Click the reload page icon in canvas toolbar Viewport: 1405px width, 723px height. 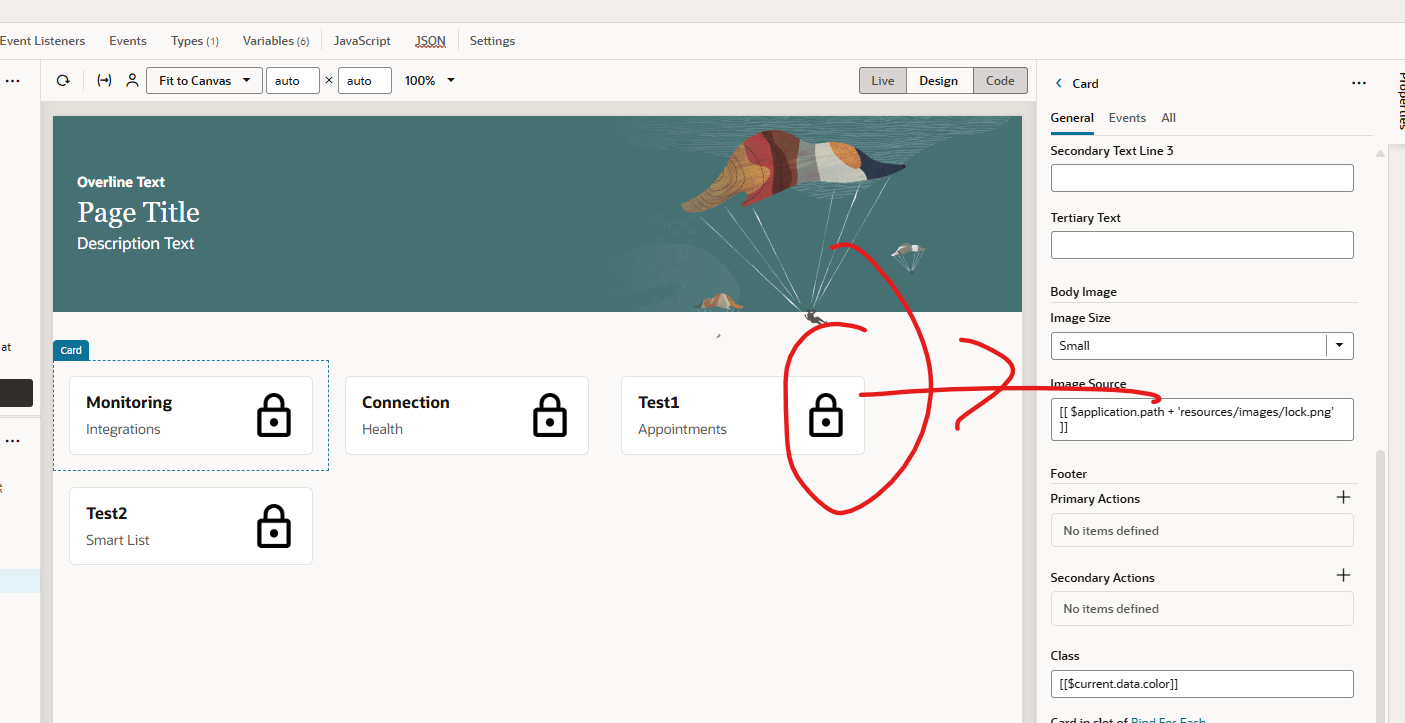click(x=63, y=81)
